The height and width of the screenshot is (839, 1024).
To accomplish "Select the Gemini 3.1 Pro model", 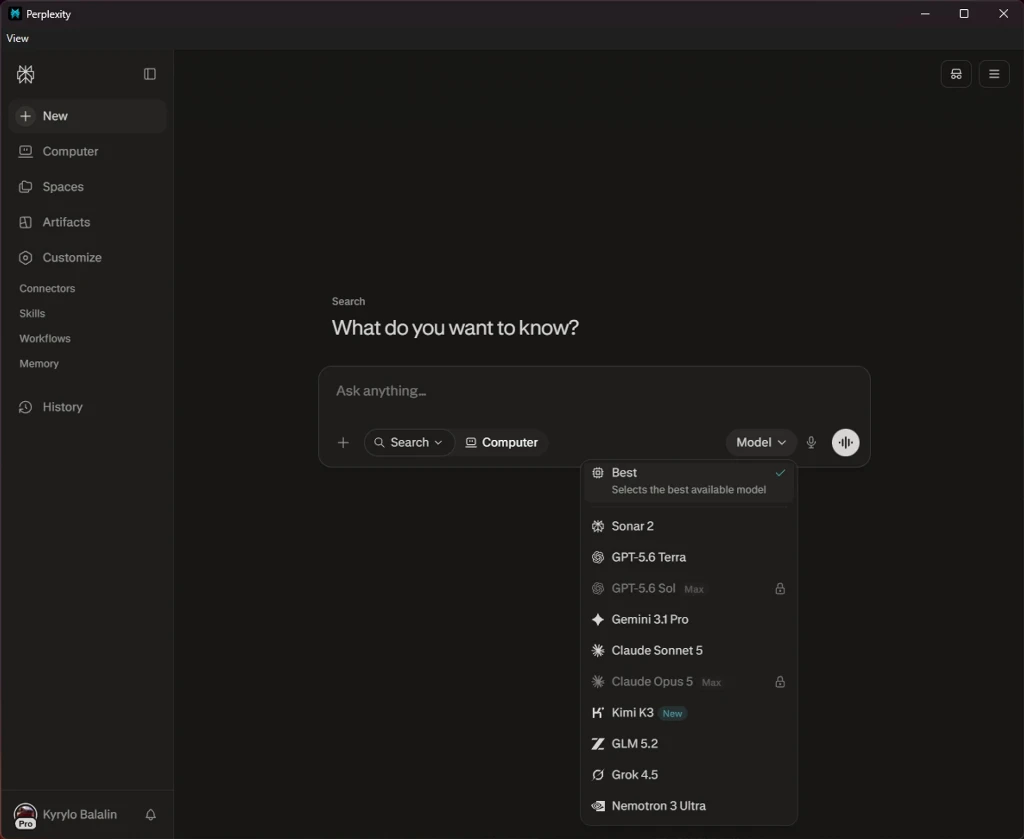I will [x=689, y=619].
